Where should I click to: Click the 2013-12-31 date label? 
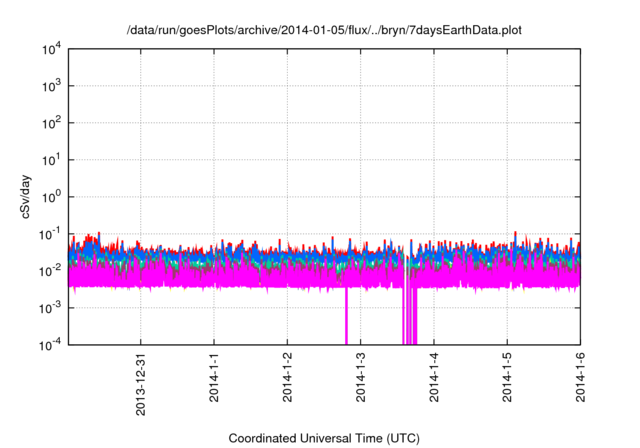[x=140, y=384]
